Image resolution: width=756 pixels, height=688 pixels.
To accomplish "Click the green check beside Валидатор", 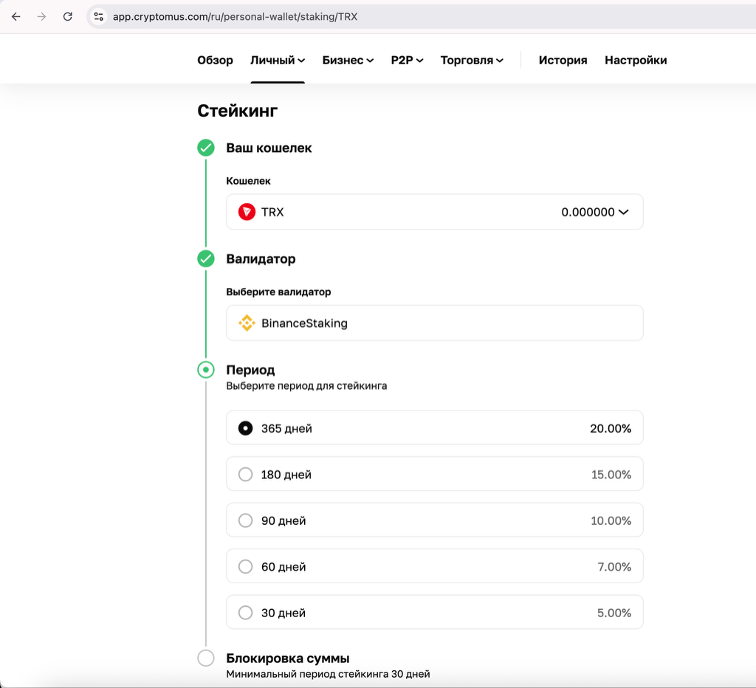I will point(206,258).
